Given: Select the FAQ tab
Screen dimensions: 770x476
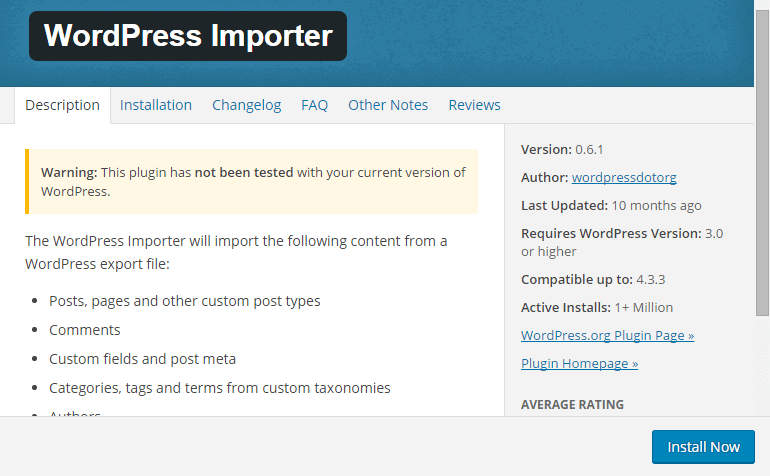Looking at the screenshot, I should pyautogui.click(x=314, y=105).
